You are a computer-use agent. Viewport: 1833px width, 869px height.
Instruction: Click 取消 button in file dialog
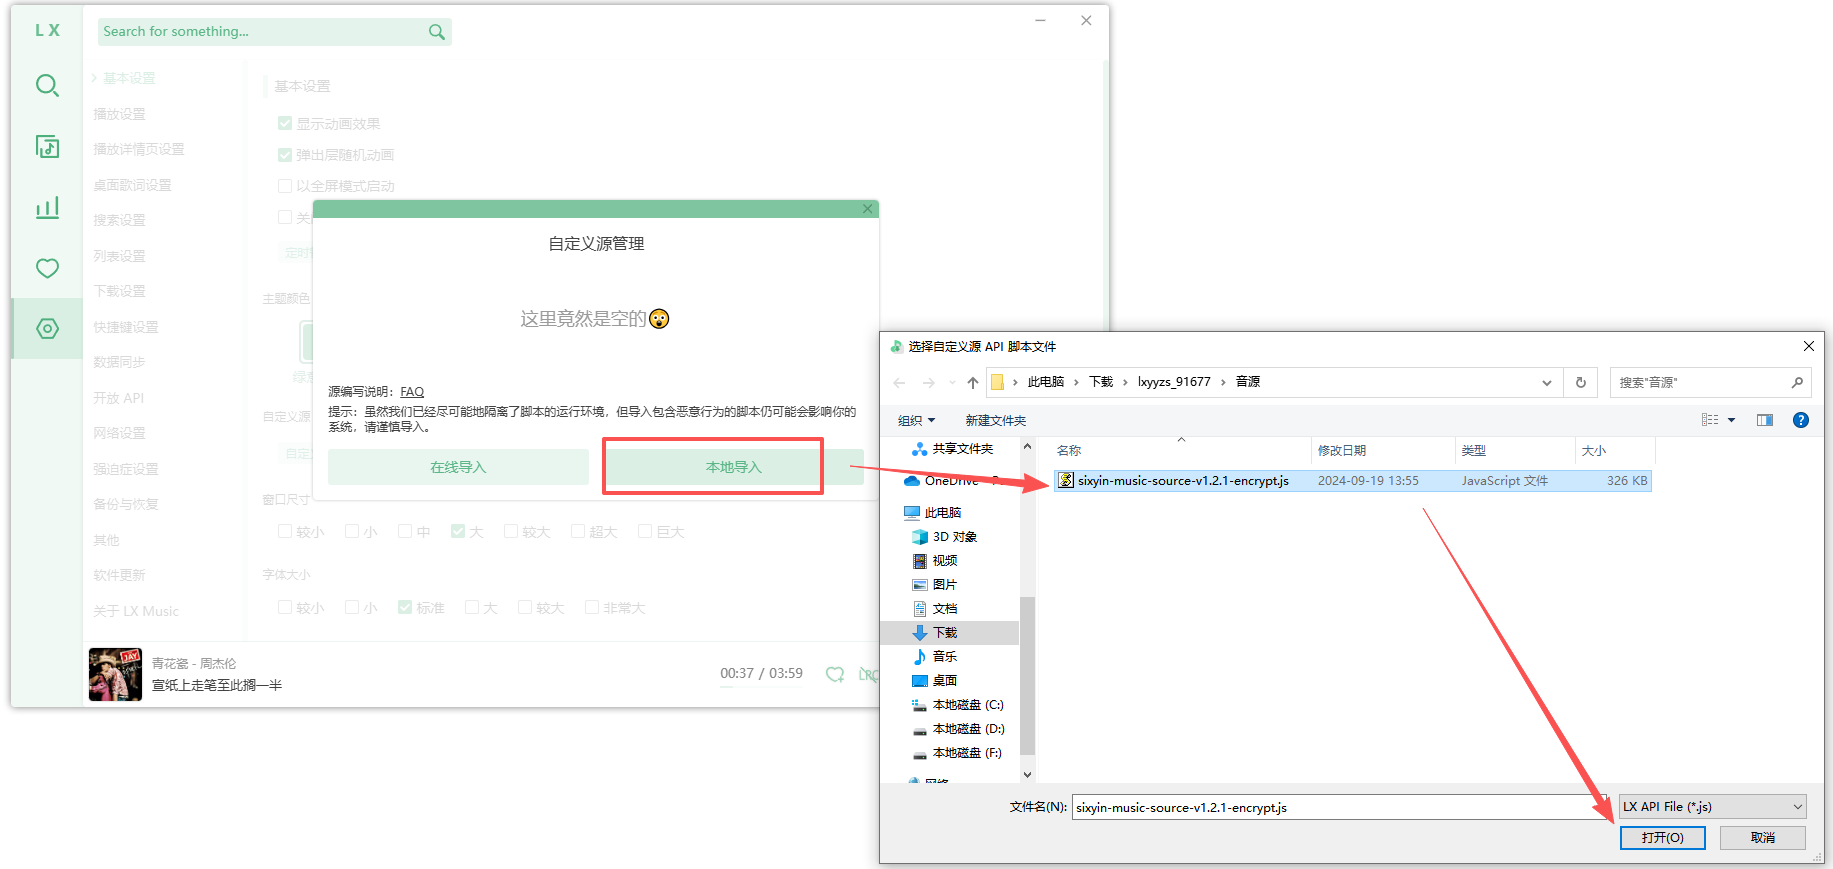(1763, 838)
